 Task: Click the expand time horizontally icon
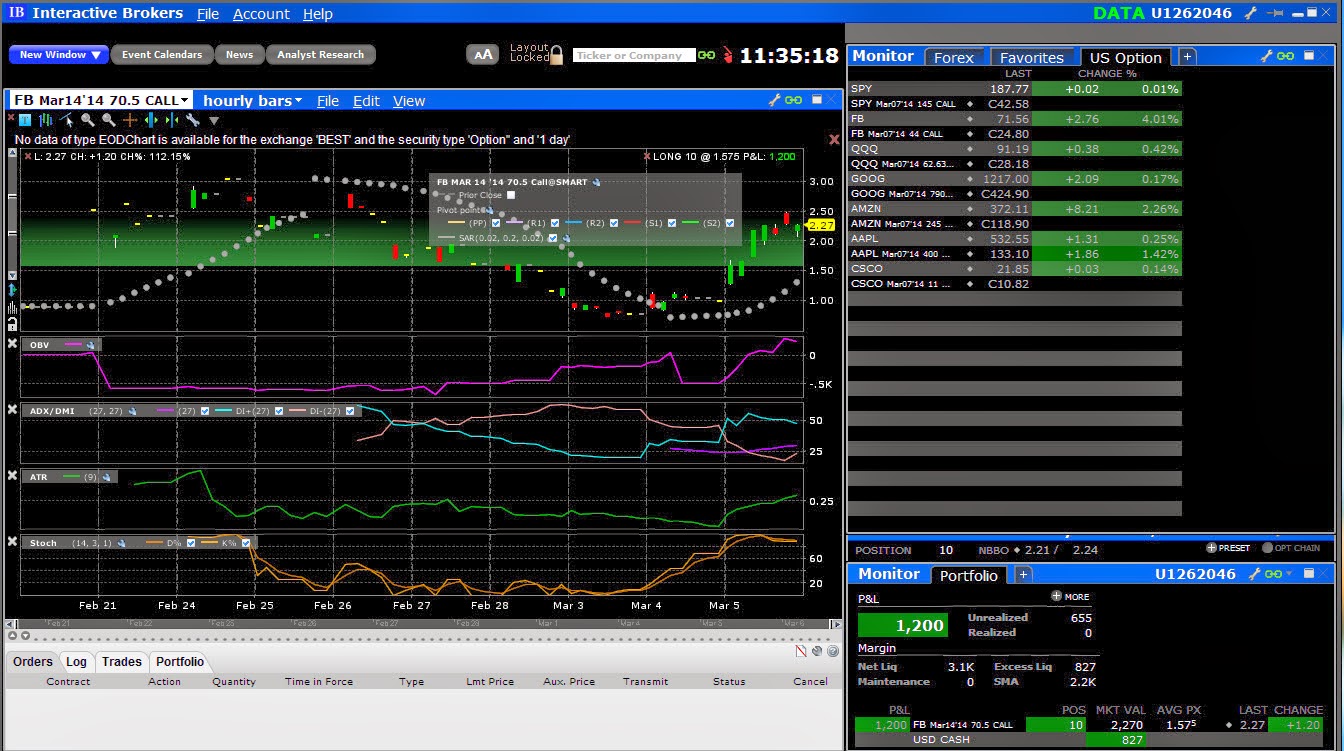tap(151, 120)
